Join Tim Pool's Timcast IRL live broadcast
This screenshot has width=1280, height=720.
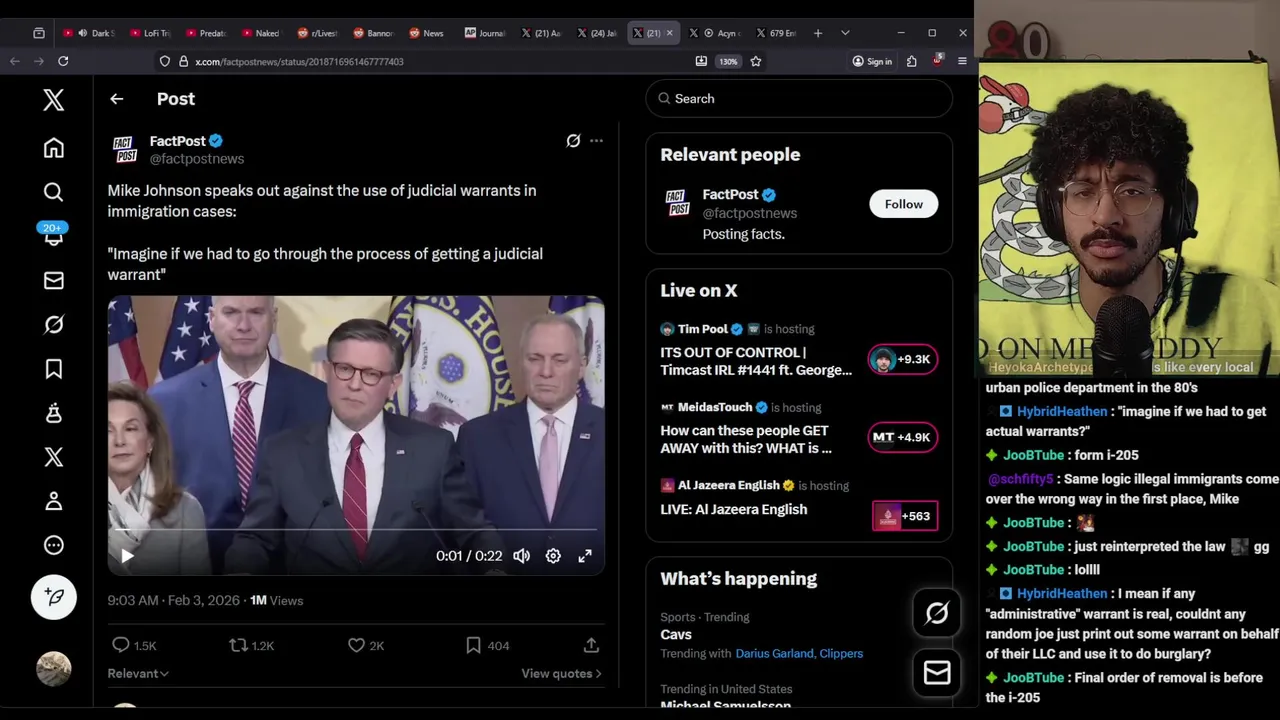756,361
